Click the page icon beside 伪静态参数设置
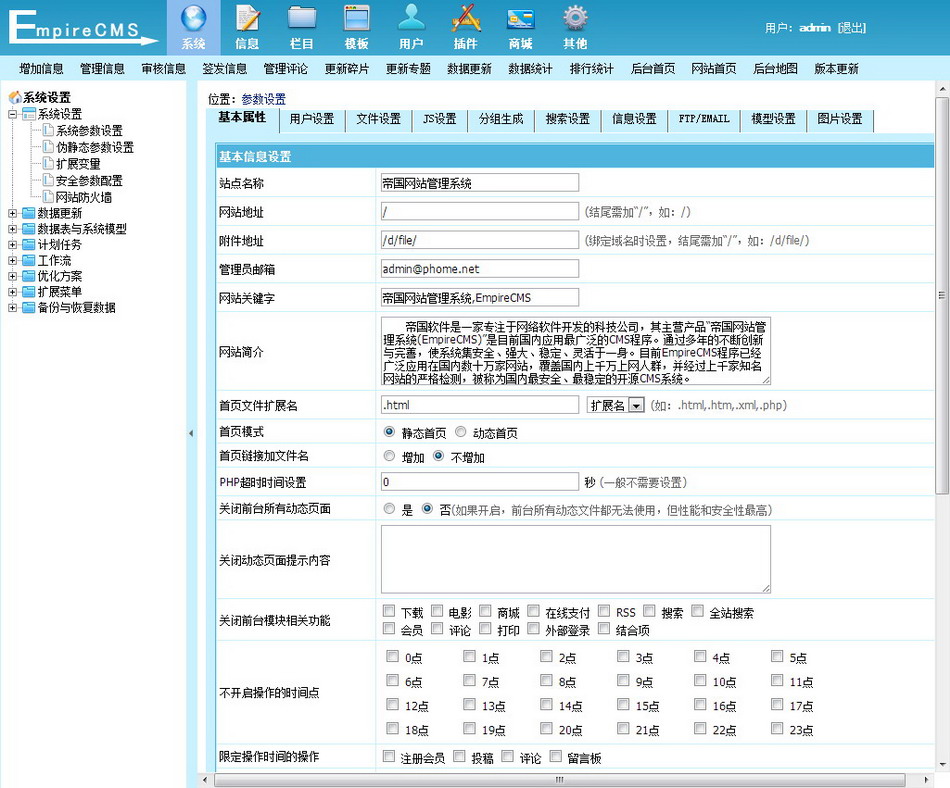Screen dimensions: 950x788 pyautogui.click(x=48, y=147)
